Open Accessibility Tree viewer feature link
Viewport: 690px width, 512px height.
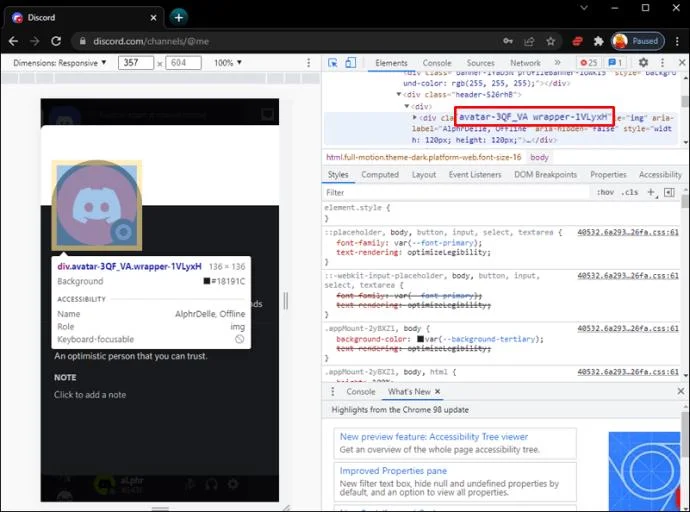[434, 437]
